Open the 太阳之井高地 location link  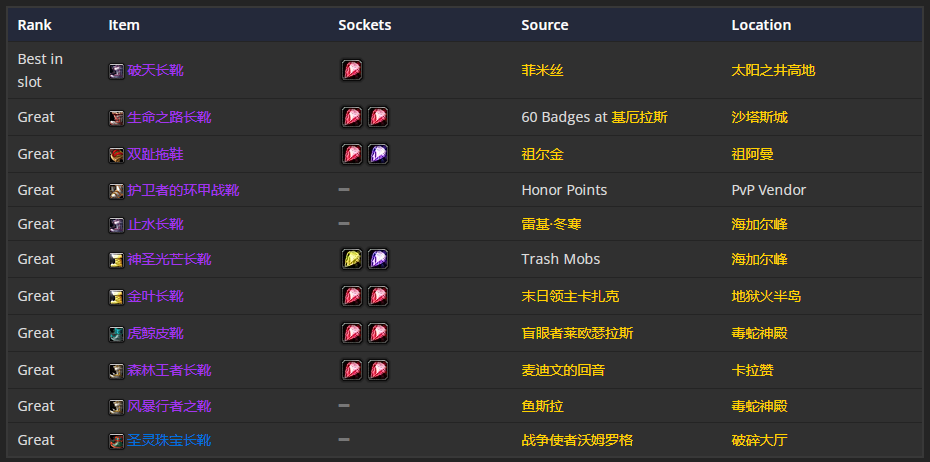[773, 71]
